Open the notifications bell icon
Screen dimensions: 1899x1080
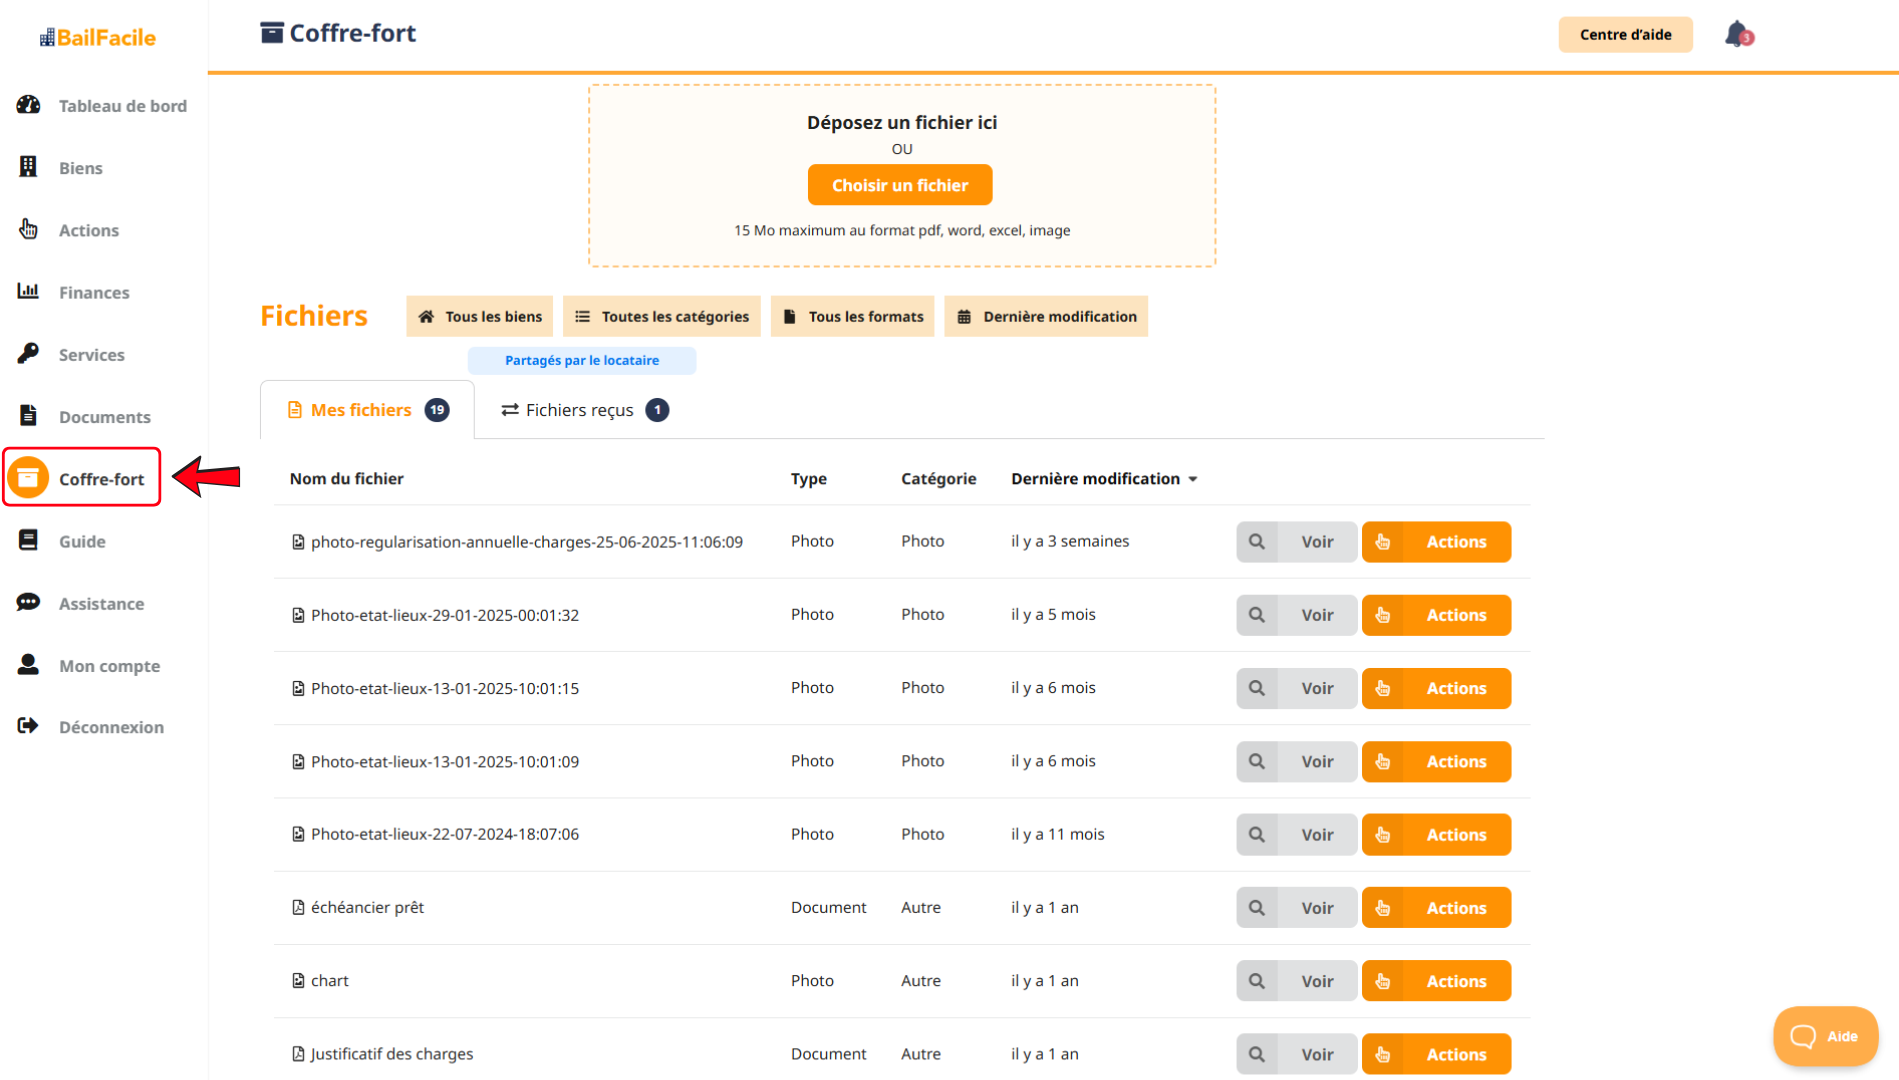(x=1738, y=34)
